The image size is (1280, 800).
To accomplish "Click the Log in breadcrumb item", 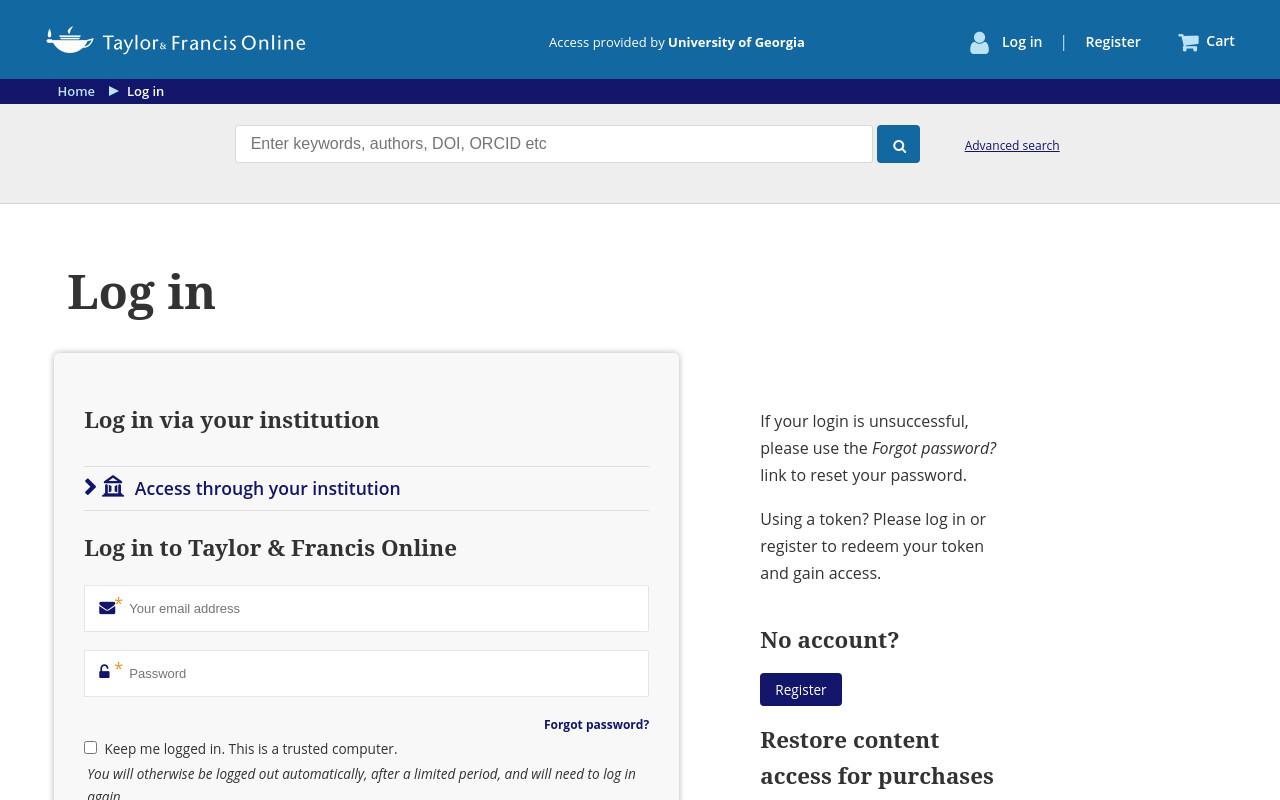I will click(x=145, y=91).
